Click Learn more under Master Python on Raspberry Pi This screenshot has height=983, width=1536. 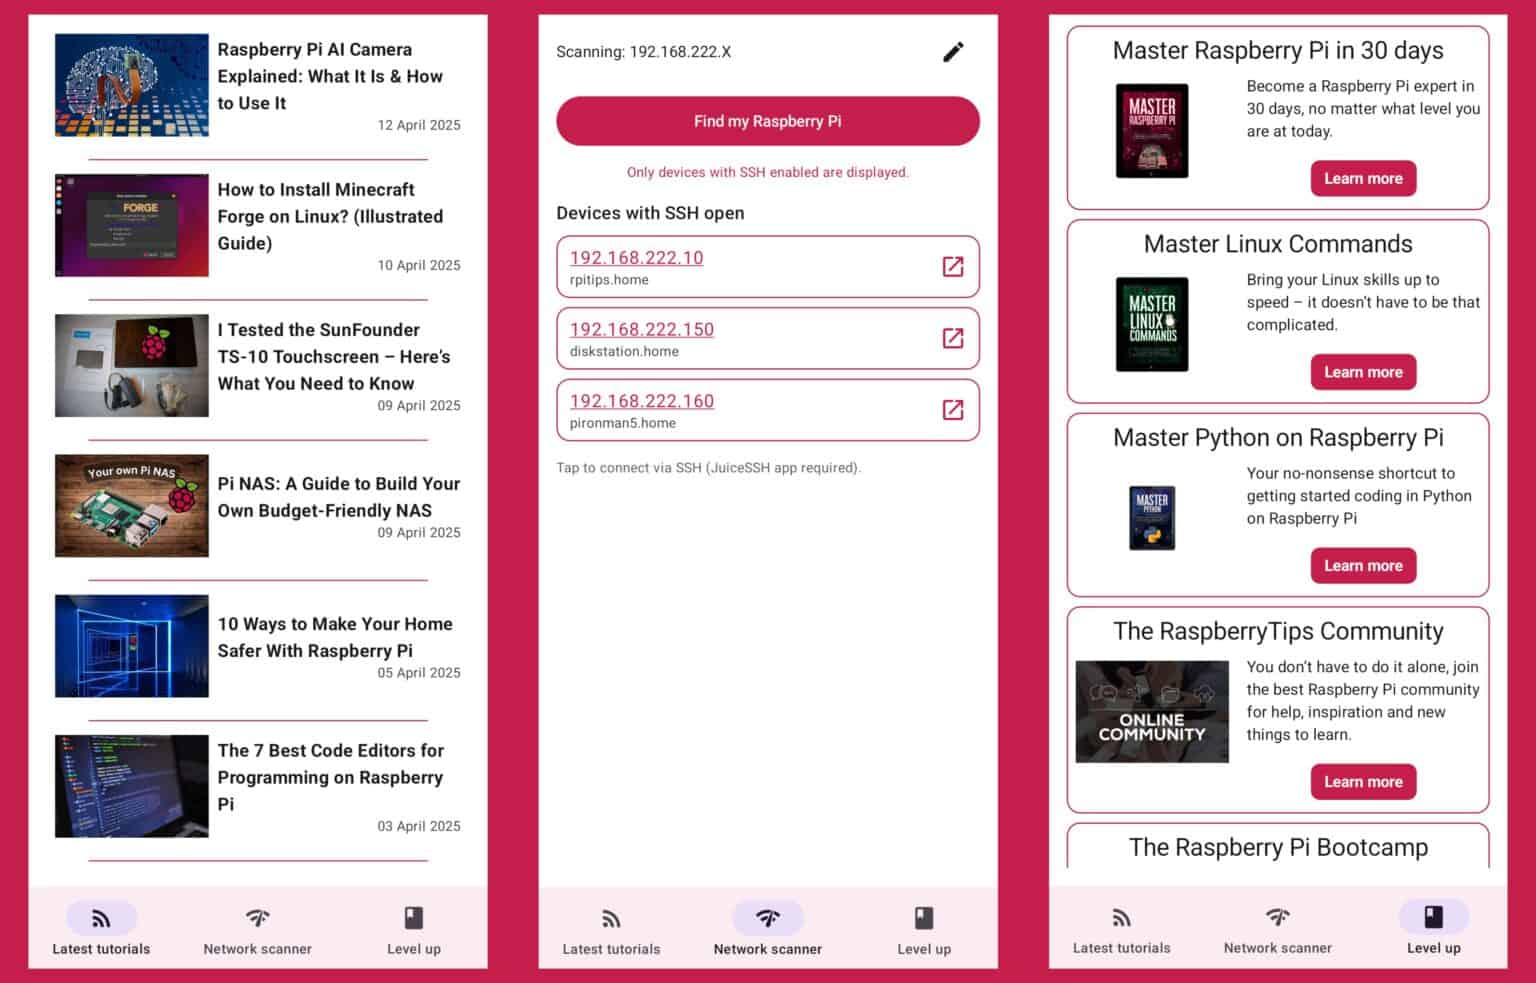(1363, 566)
